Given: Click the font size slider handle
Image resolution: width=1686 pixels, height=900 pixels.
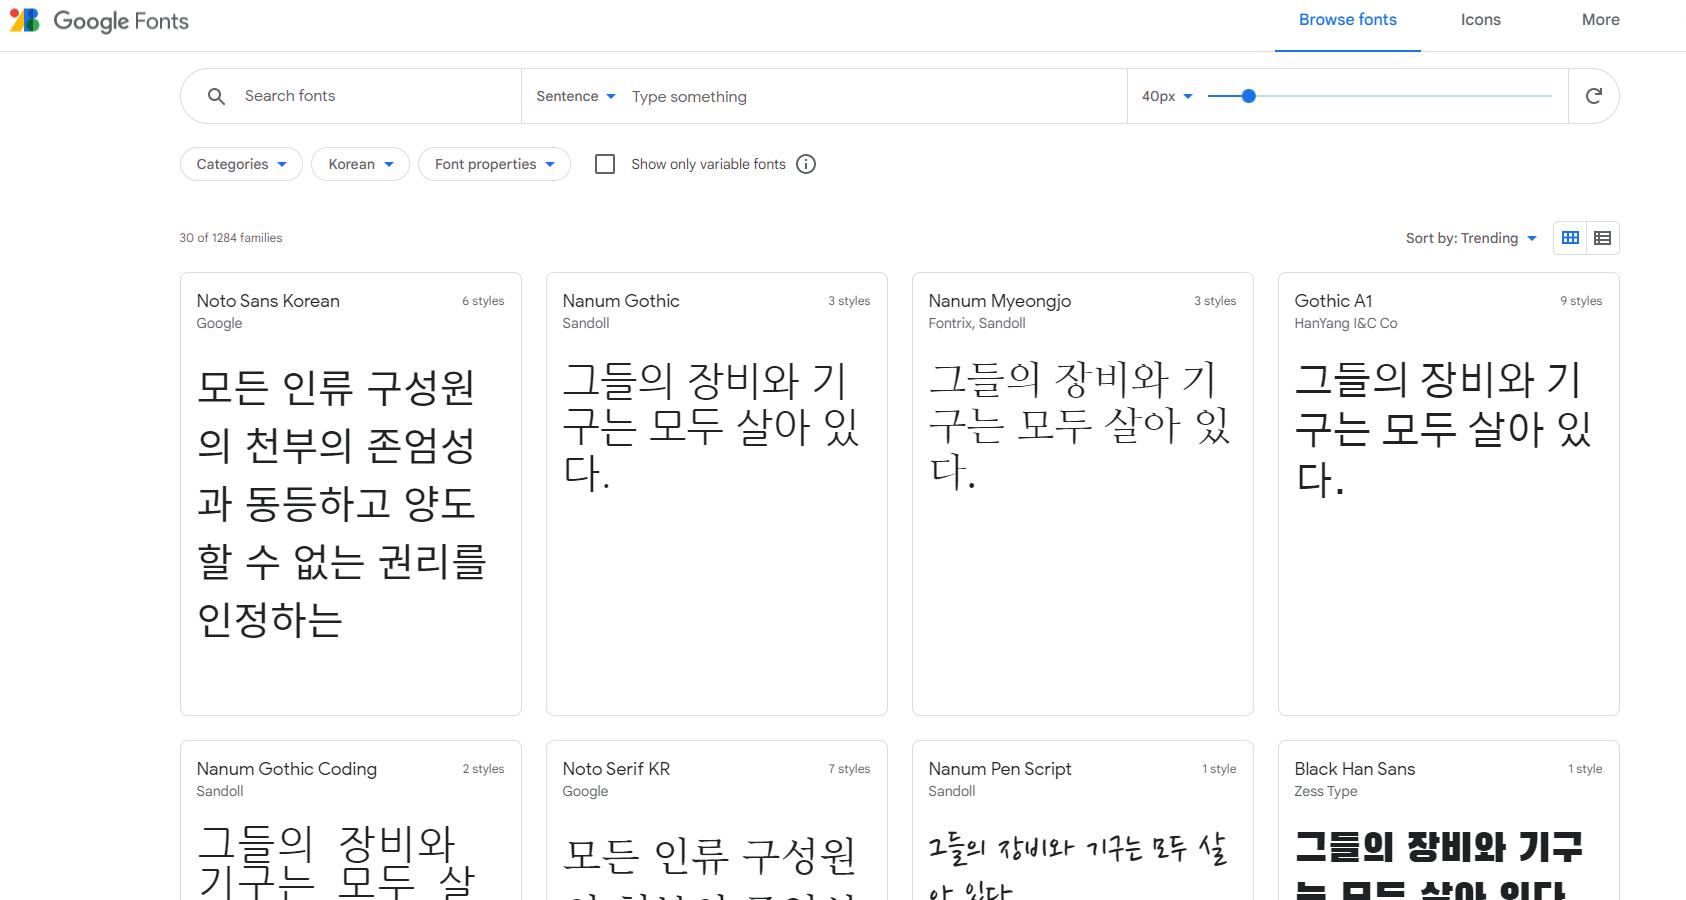Looking at the screenshot, I should (x=1248, y=96).
